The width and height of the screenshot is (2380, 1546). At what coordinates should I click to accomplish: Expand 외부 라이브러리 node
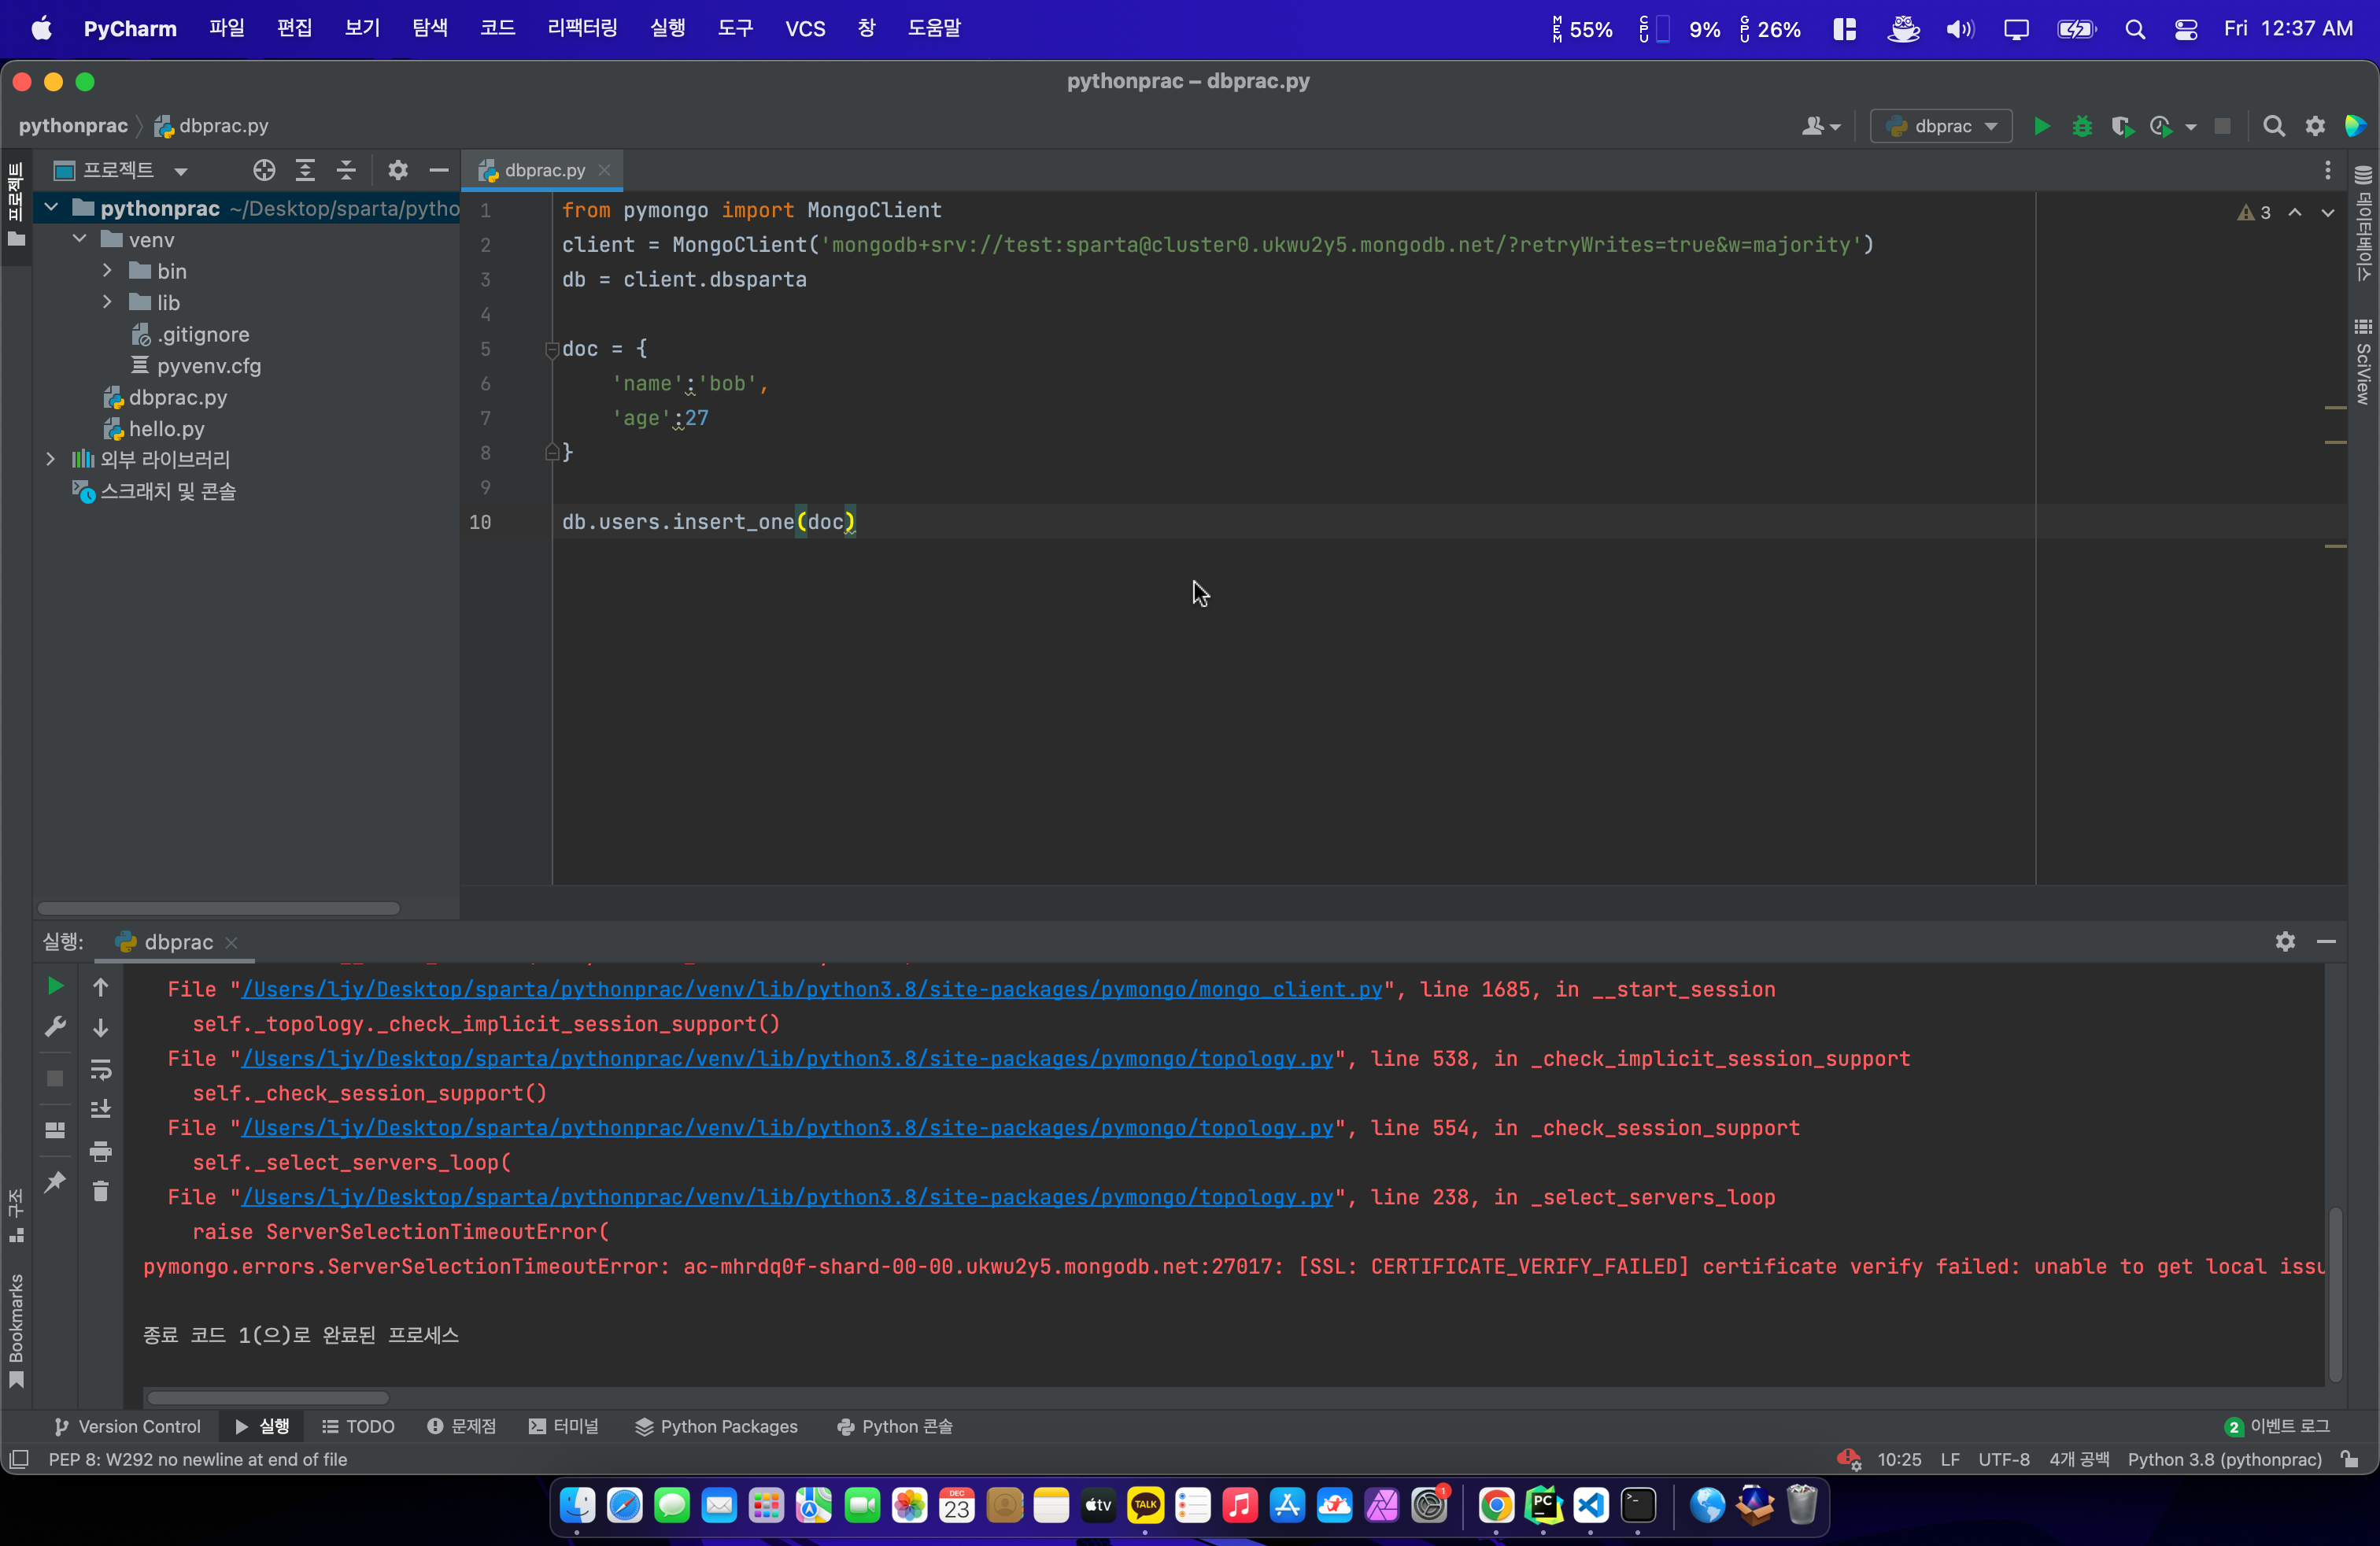point(51,459)
